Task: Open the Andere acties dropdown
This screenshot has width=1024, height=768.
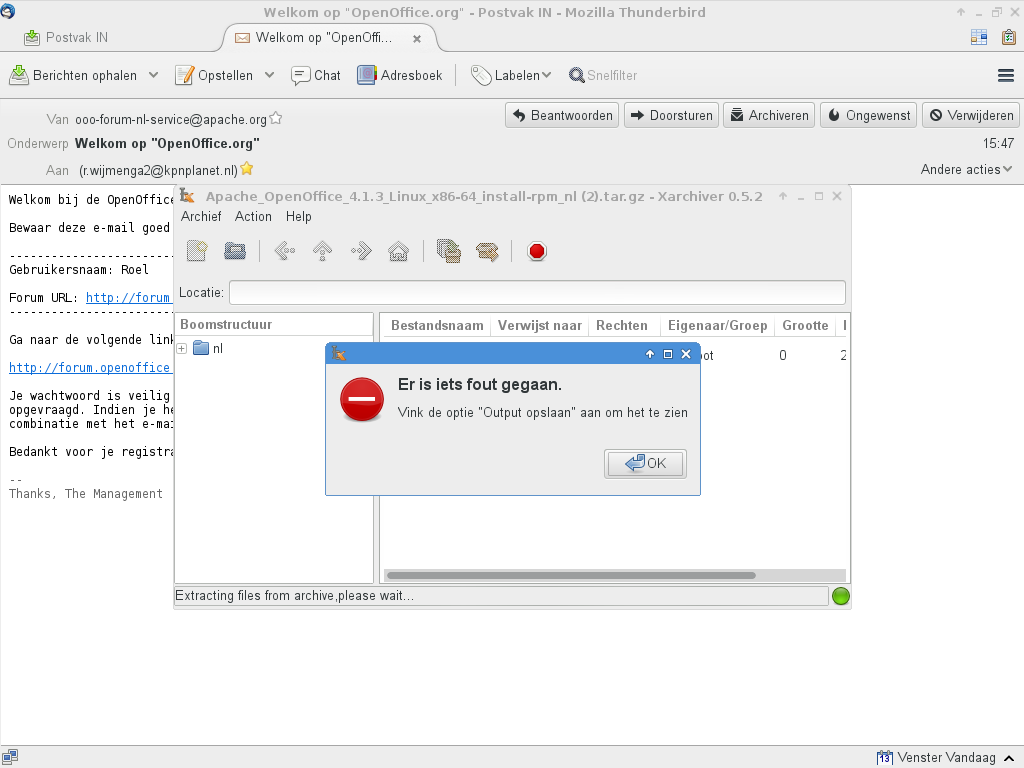Action: [966, 169]
